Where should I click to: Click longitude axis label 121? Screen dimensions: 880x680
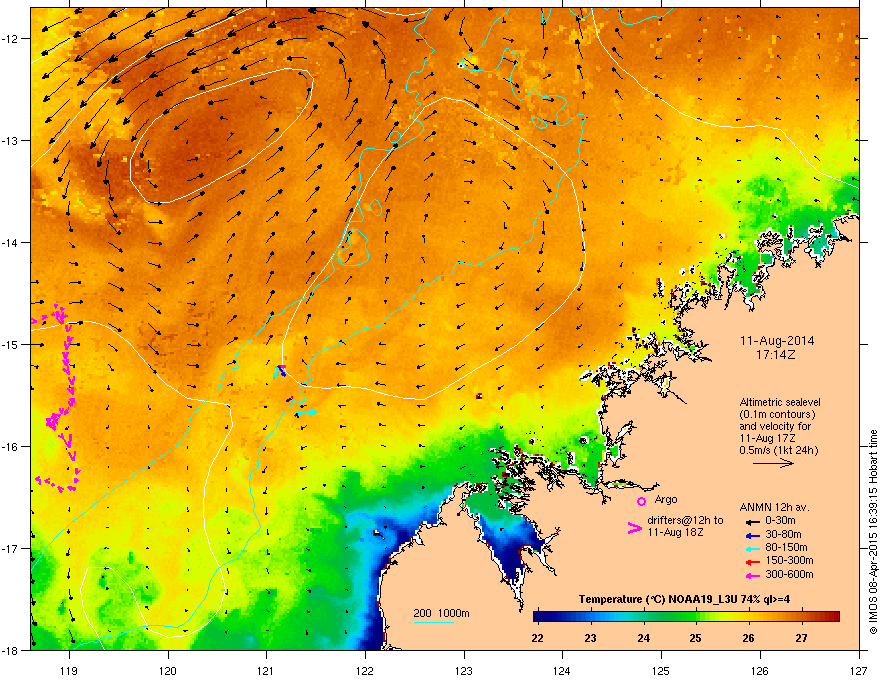pyautogui.click(x=266, y=670)
